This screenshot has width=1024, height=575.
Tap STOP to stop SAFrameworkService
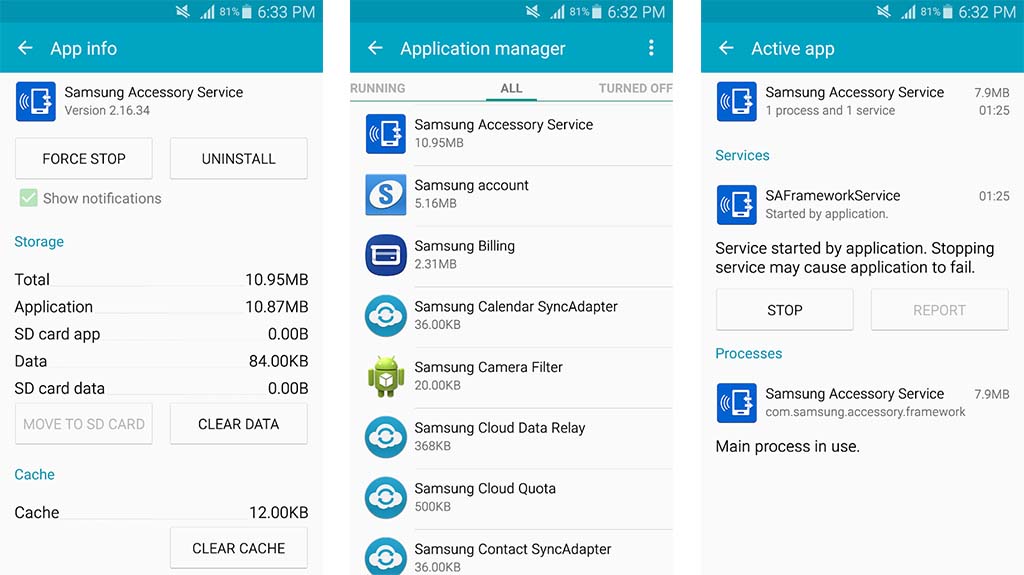click(784, 310)
